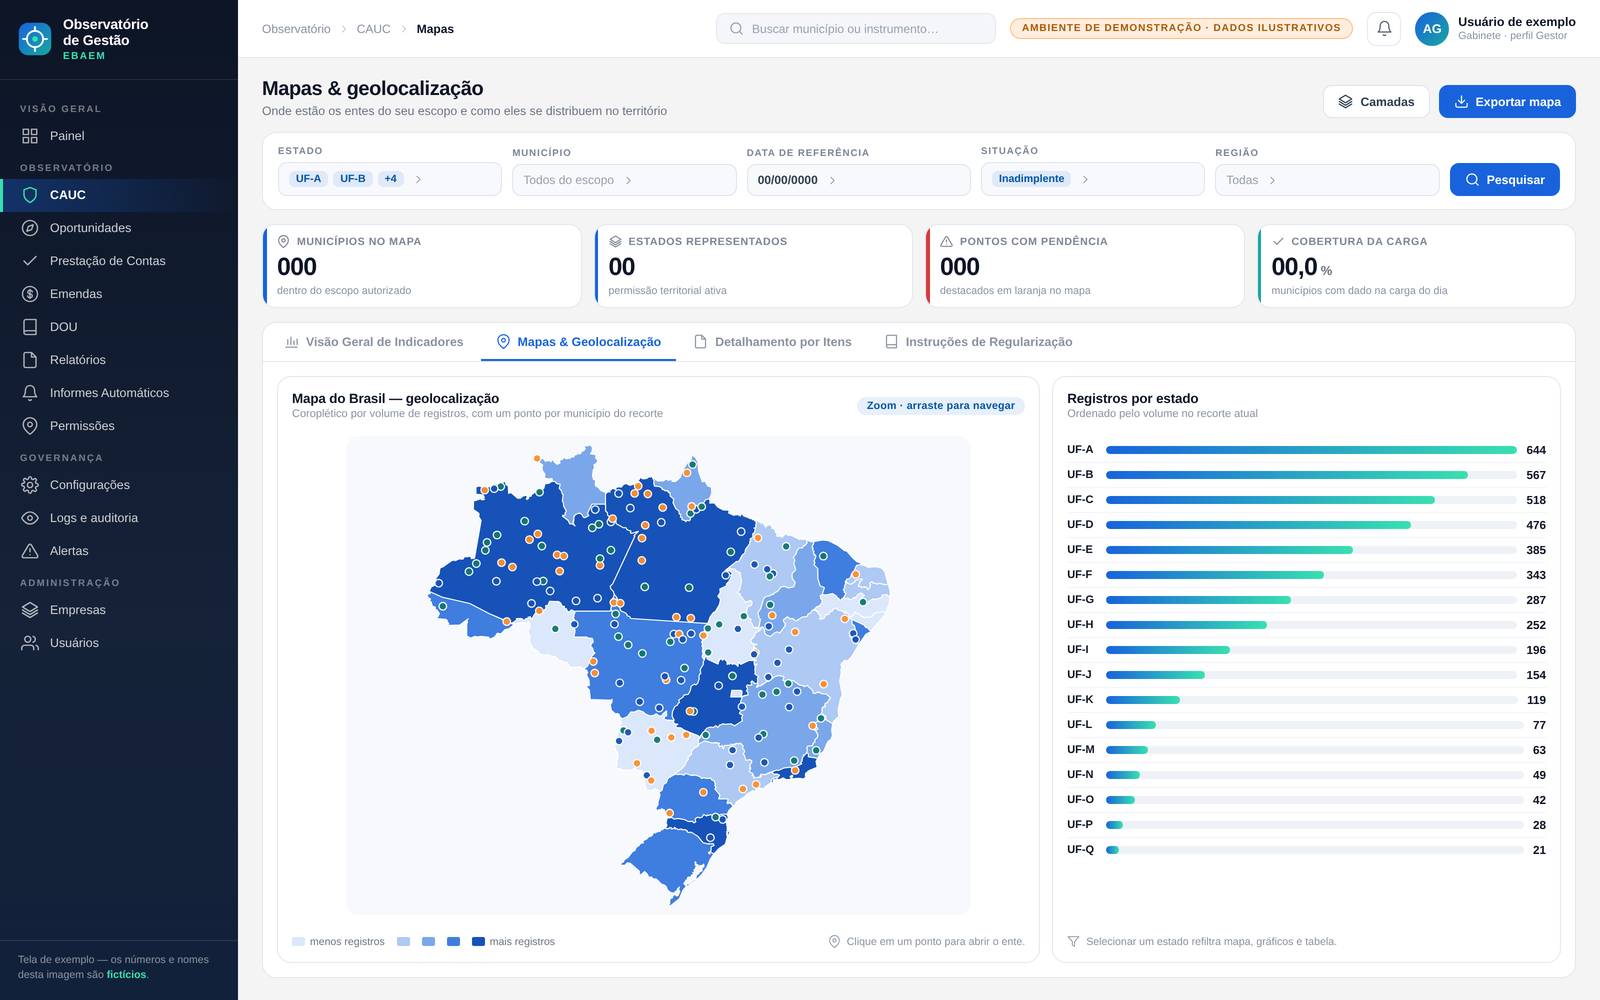Click the darkest 'mais registros' legend swatch
Screen dimensions: 1600x1000
pos(478,942)
